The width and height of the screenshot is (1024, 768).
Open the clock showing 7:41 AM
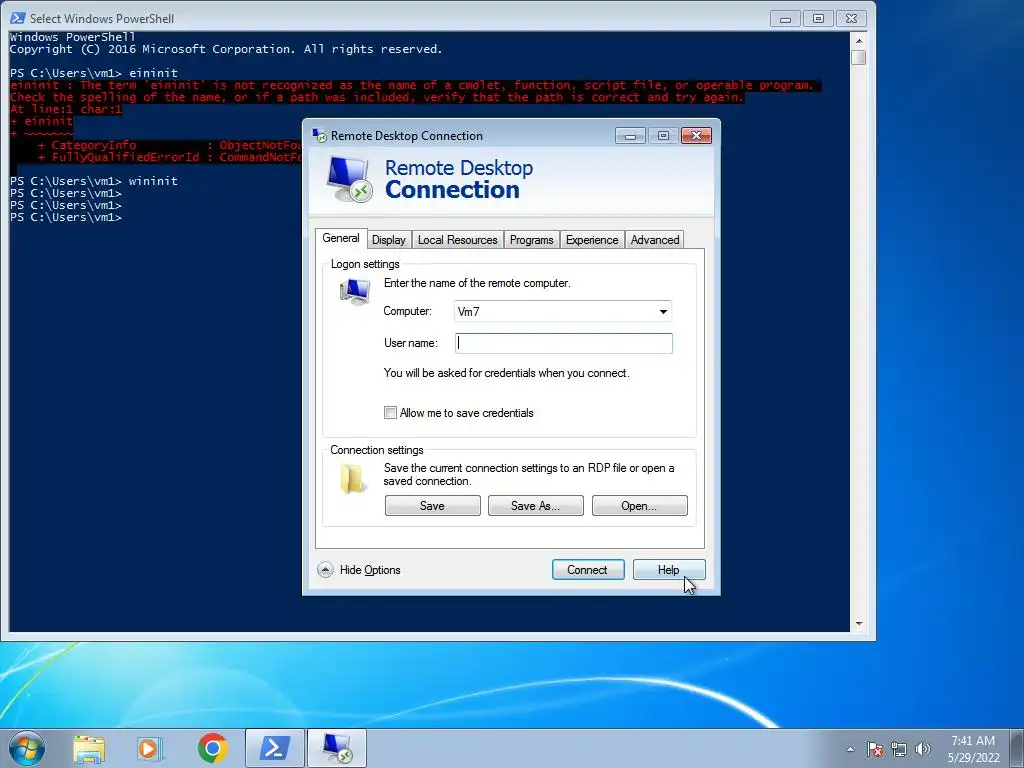click(x=973, y=749)
